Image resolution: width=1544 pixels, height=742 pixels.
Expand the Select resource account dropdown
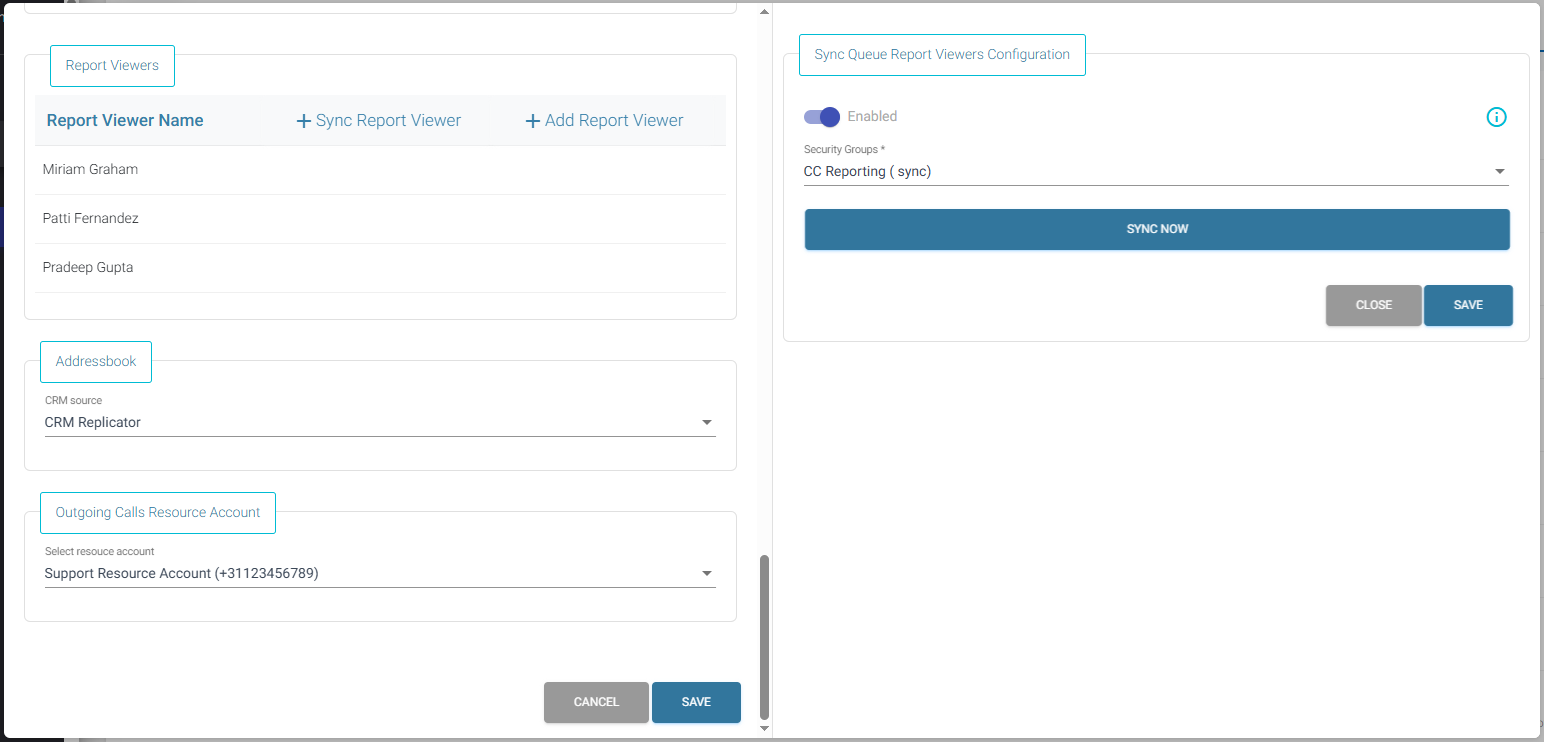380,574
